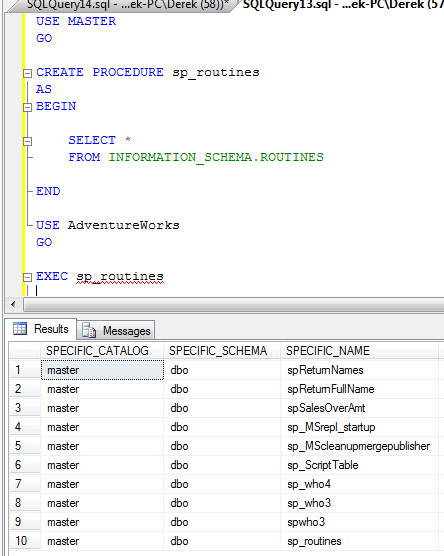Click the horizontal scrollbar track in editor

tap(233, 304)
